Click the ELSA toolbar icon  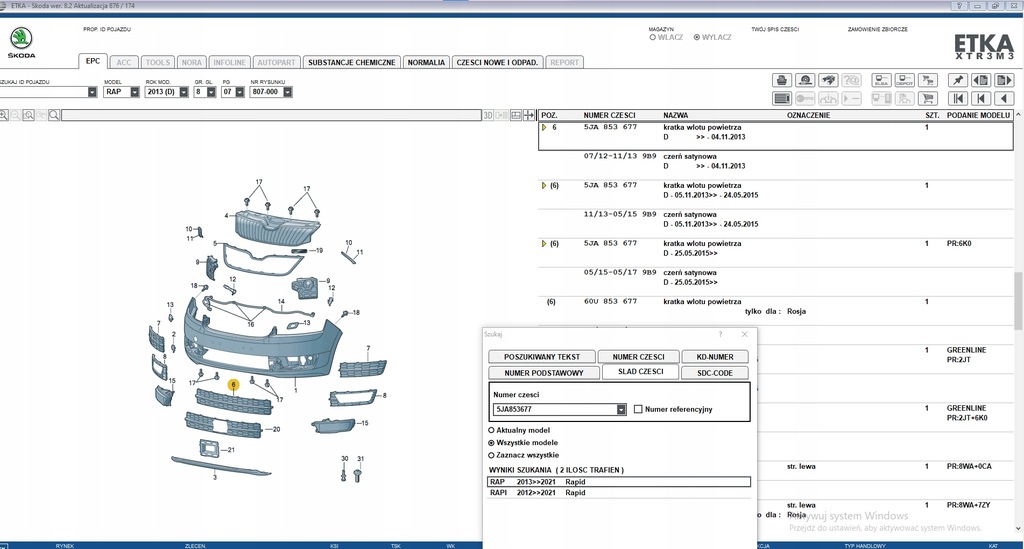[881, 80]
